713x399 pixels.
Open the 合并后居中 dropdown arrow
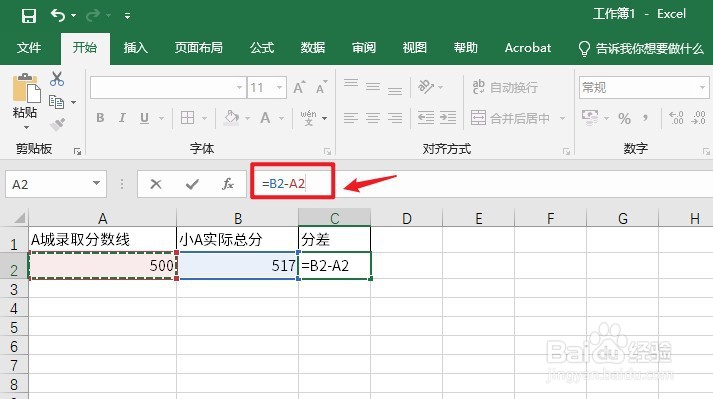pyautogui.click(x=562, y=118)
